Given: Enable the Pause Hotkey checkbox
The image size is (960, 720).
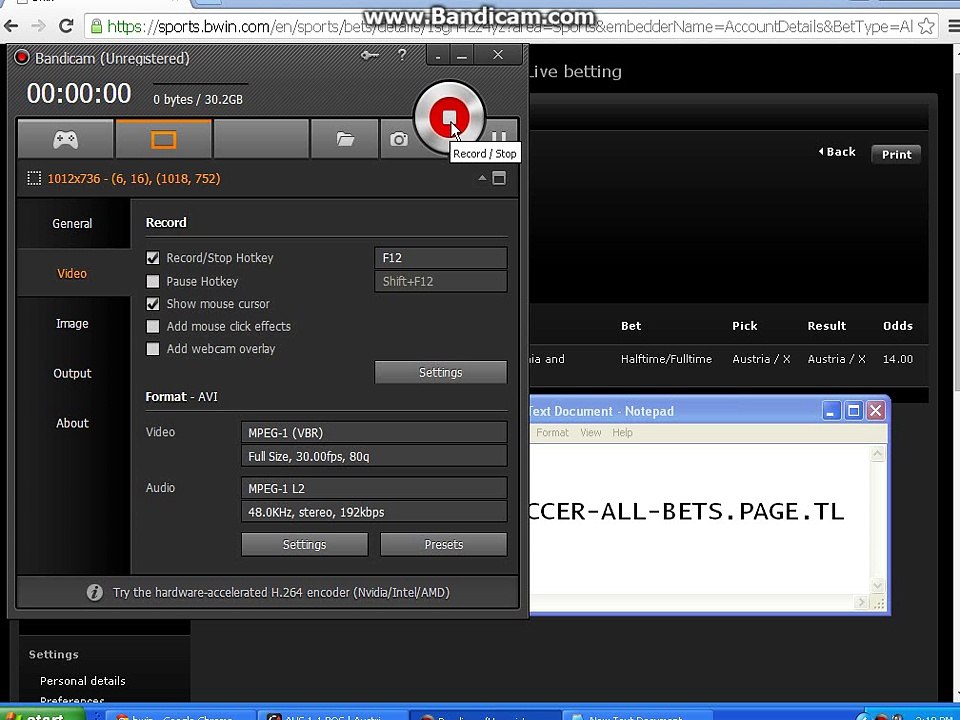Looking at the screenshot, I should [x=153, y=282].
